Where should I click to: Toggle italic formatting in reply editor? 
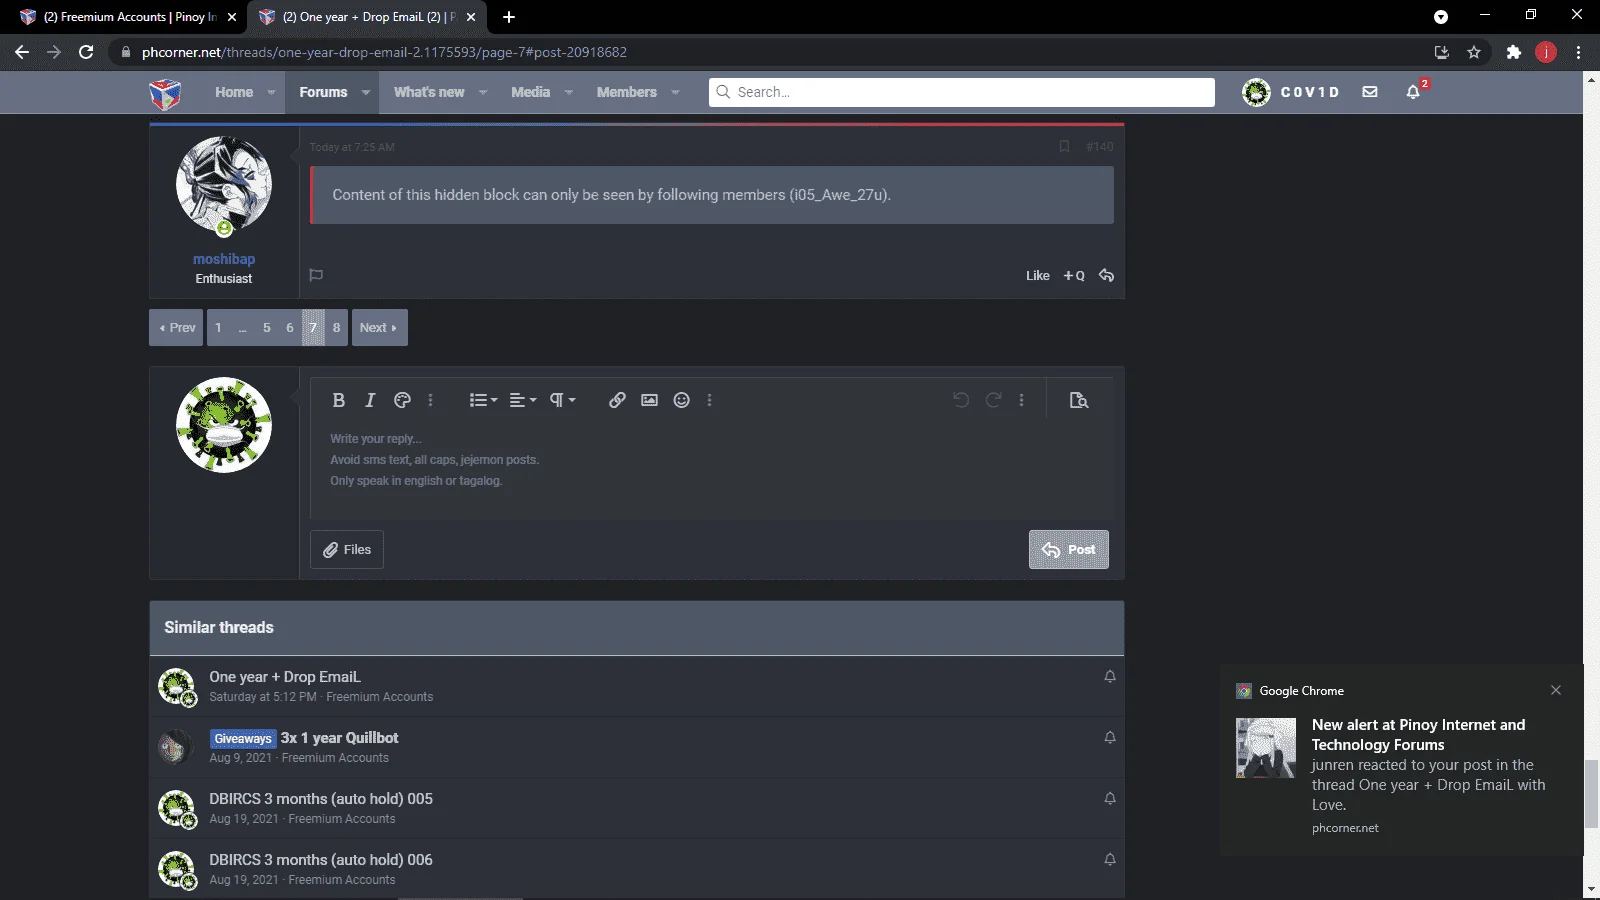(370, 400)
